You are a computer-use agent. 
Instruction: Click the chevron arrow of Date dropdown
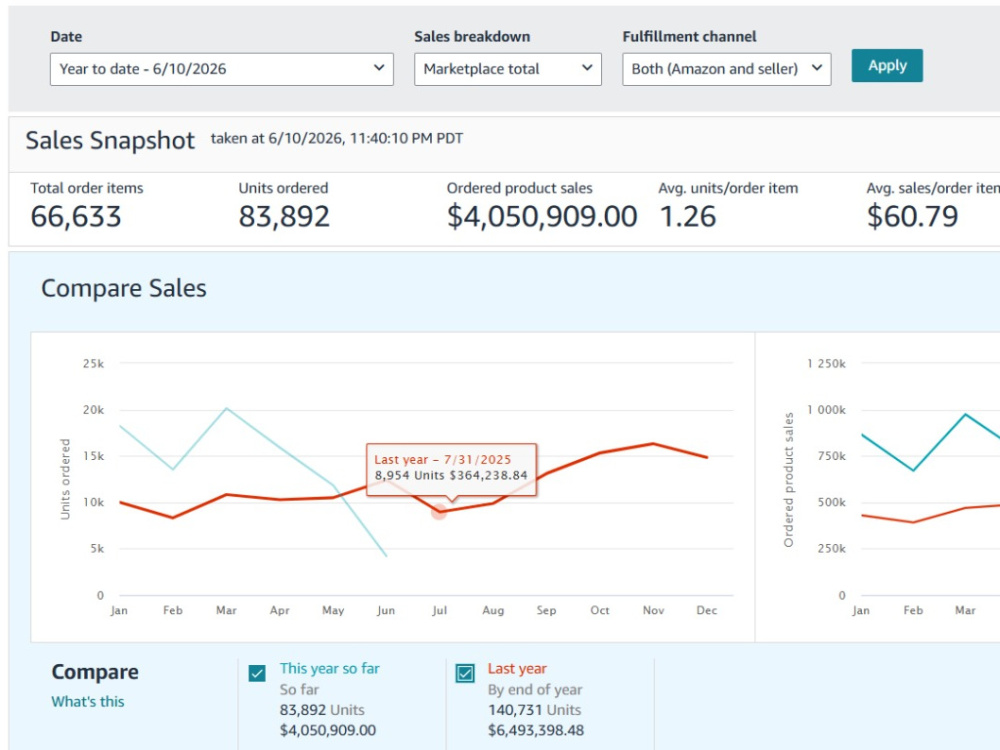point(379,68)
